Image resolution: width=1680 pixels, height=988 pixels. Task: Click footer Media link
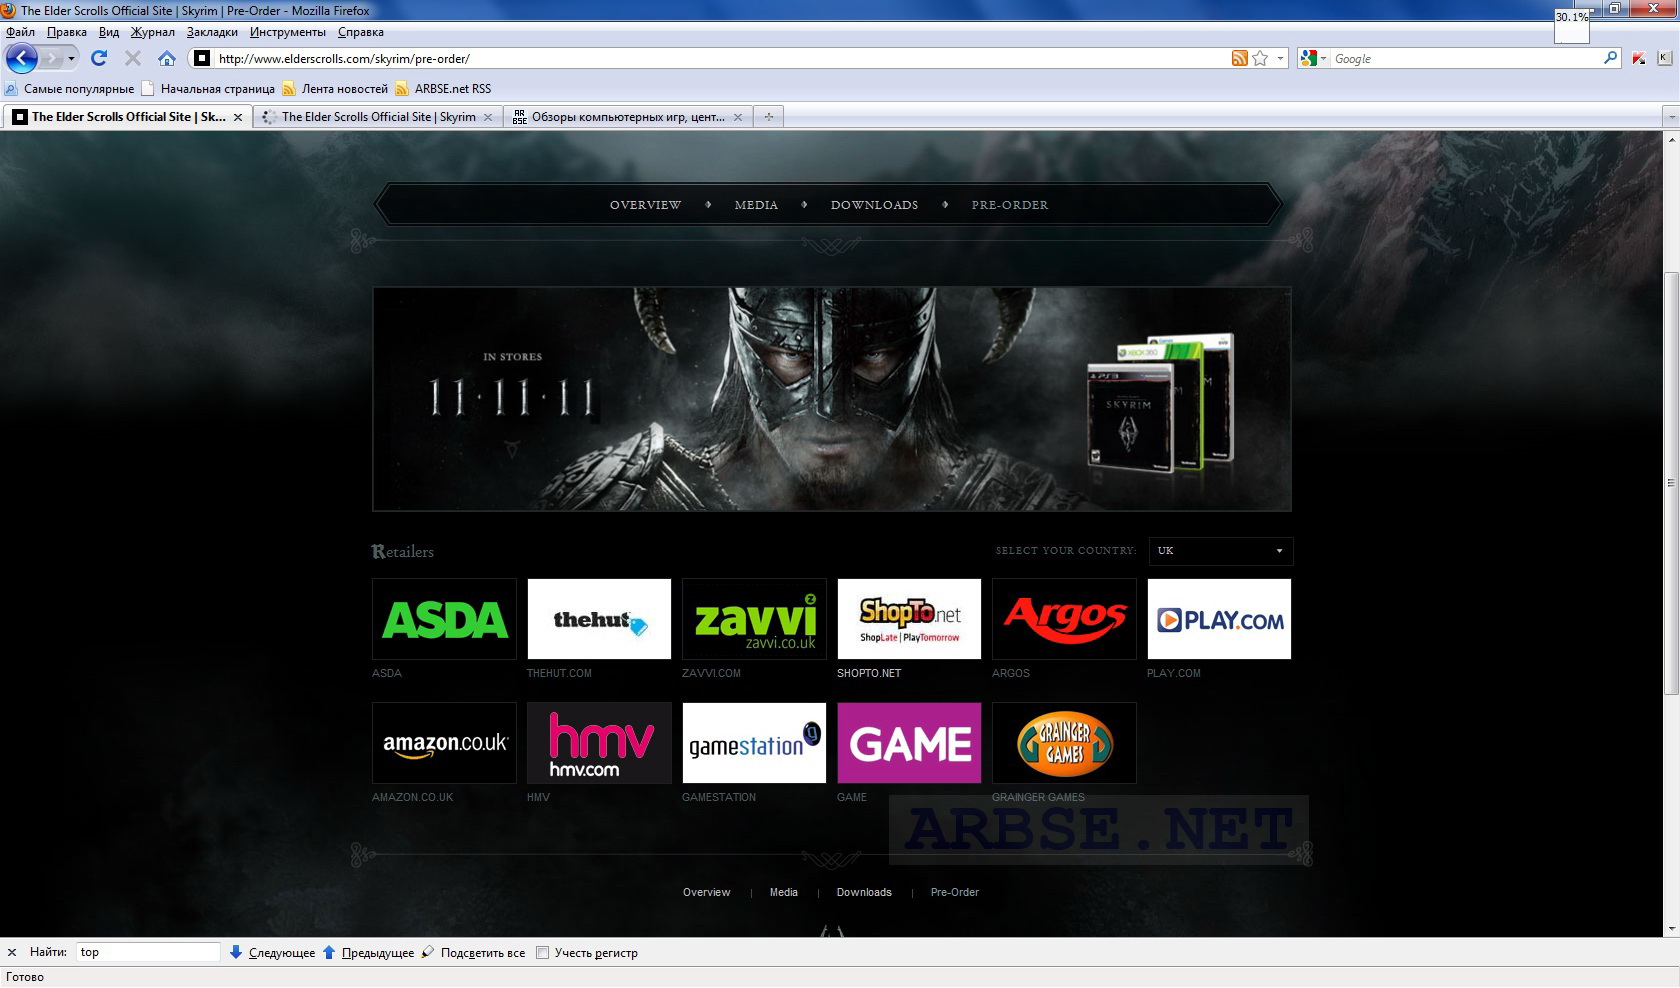(784, 892)
